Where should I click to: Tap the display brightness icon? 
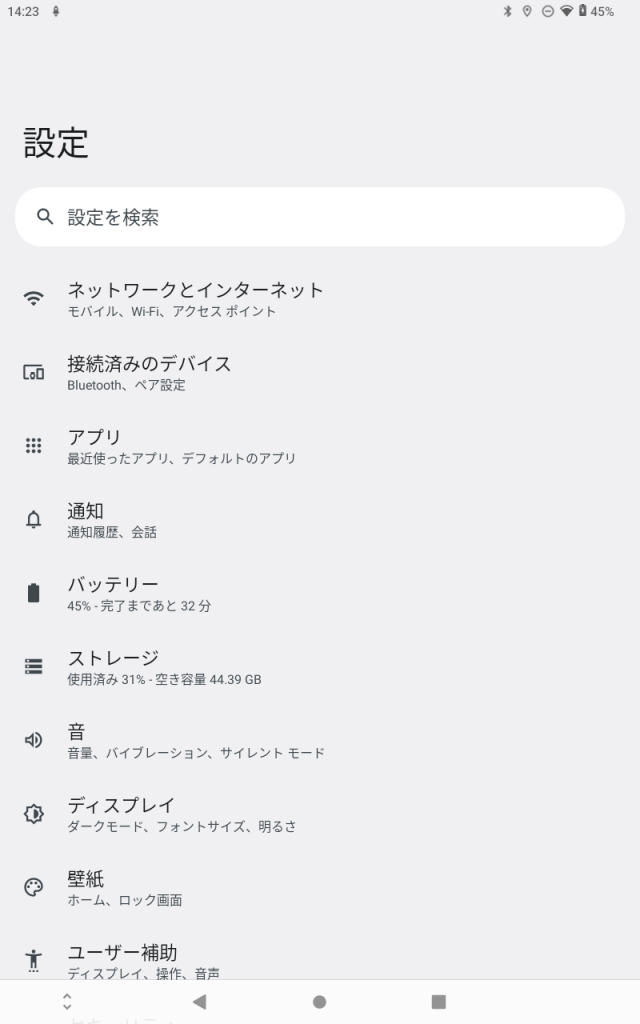[x=34, y=814]
